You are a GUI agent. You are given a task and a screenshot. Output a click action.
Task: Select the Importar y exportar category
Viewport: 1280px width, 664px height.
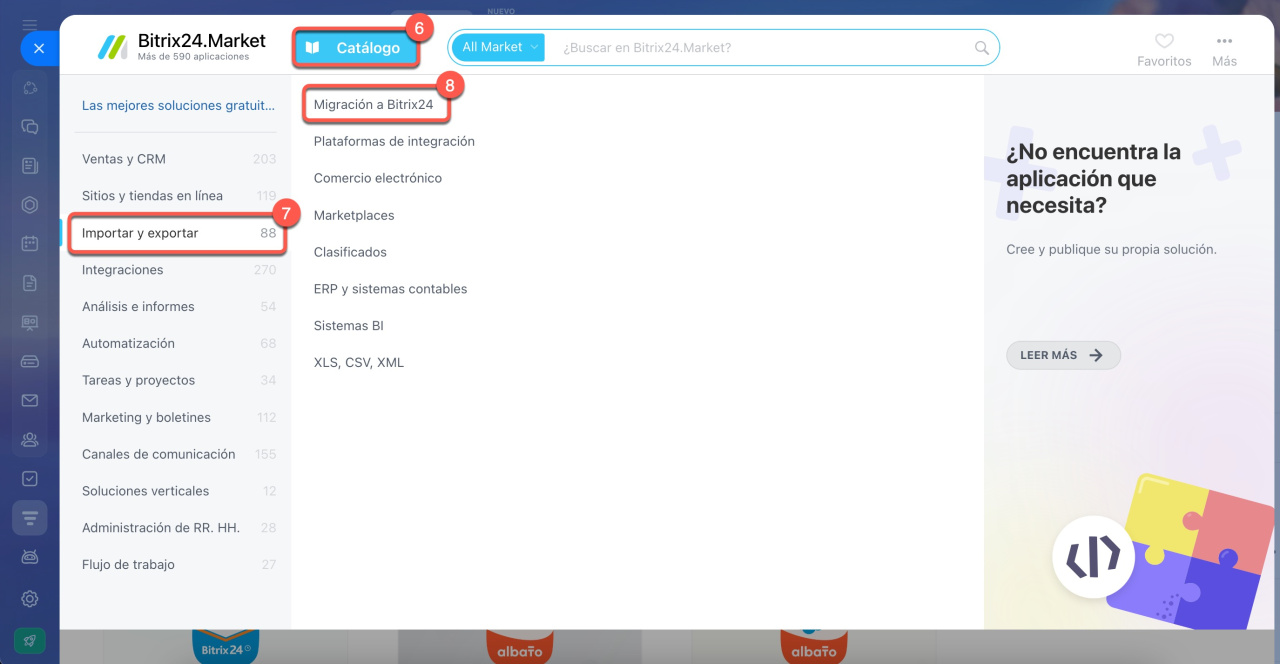pyautogui.click(x=178, y=233)
